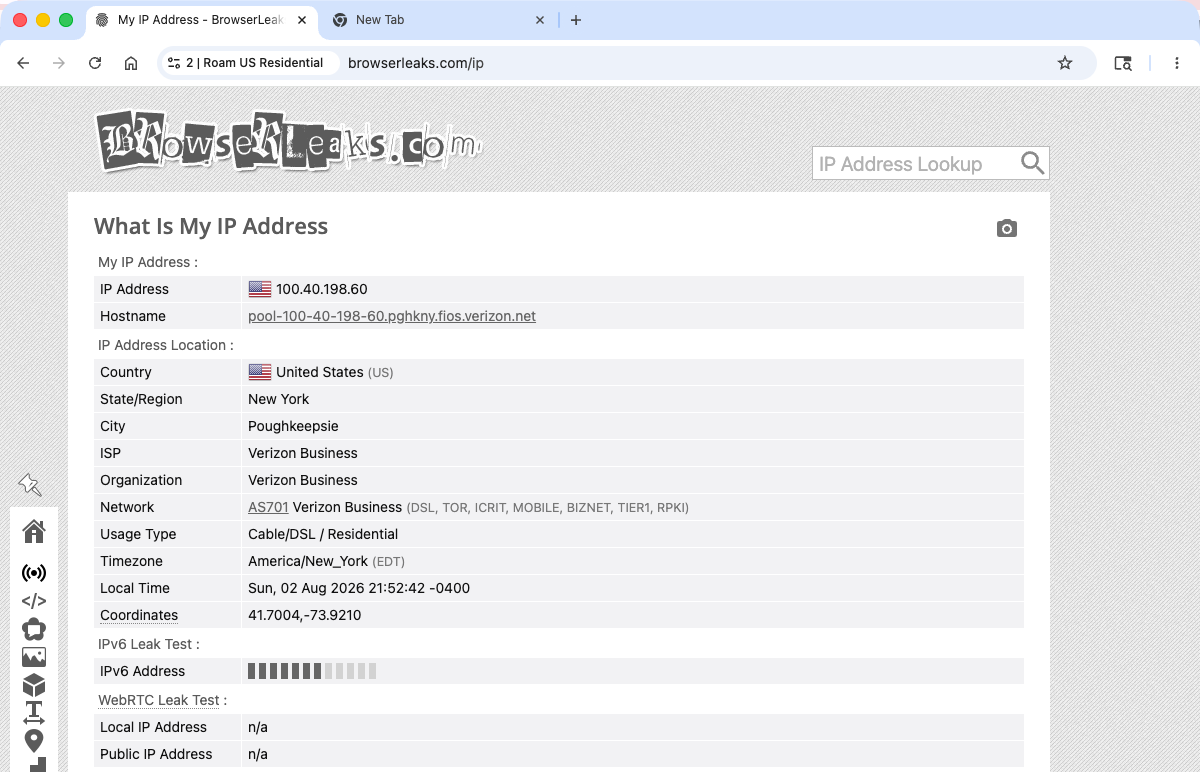Go back with the browser back arrow
1200x772 pixels.
24,63
